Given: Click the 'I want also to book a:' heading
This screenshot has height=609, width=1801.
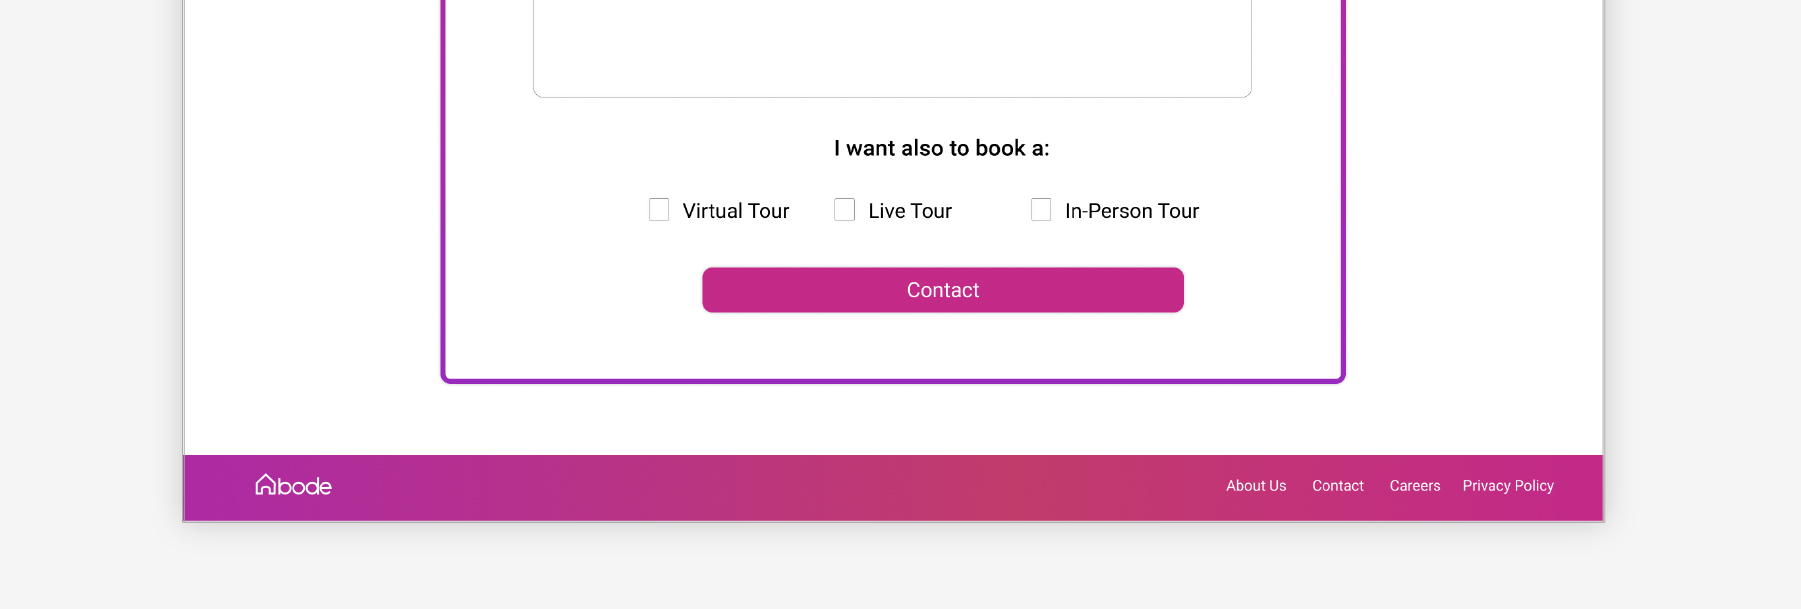Looking at the screenshot, I should [x=942, y=148].
